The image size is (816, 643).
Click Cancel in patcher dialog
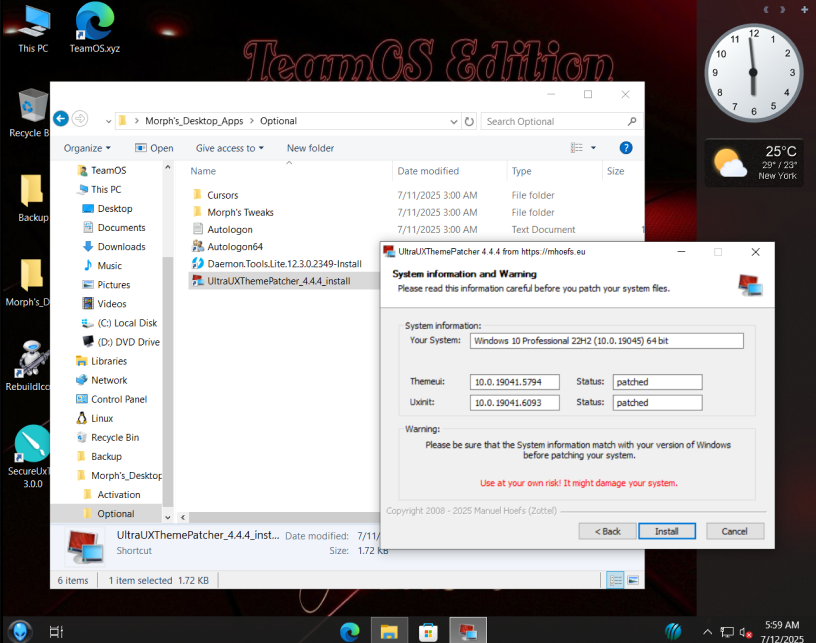click(x=734, y=531)
